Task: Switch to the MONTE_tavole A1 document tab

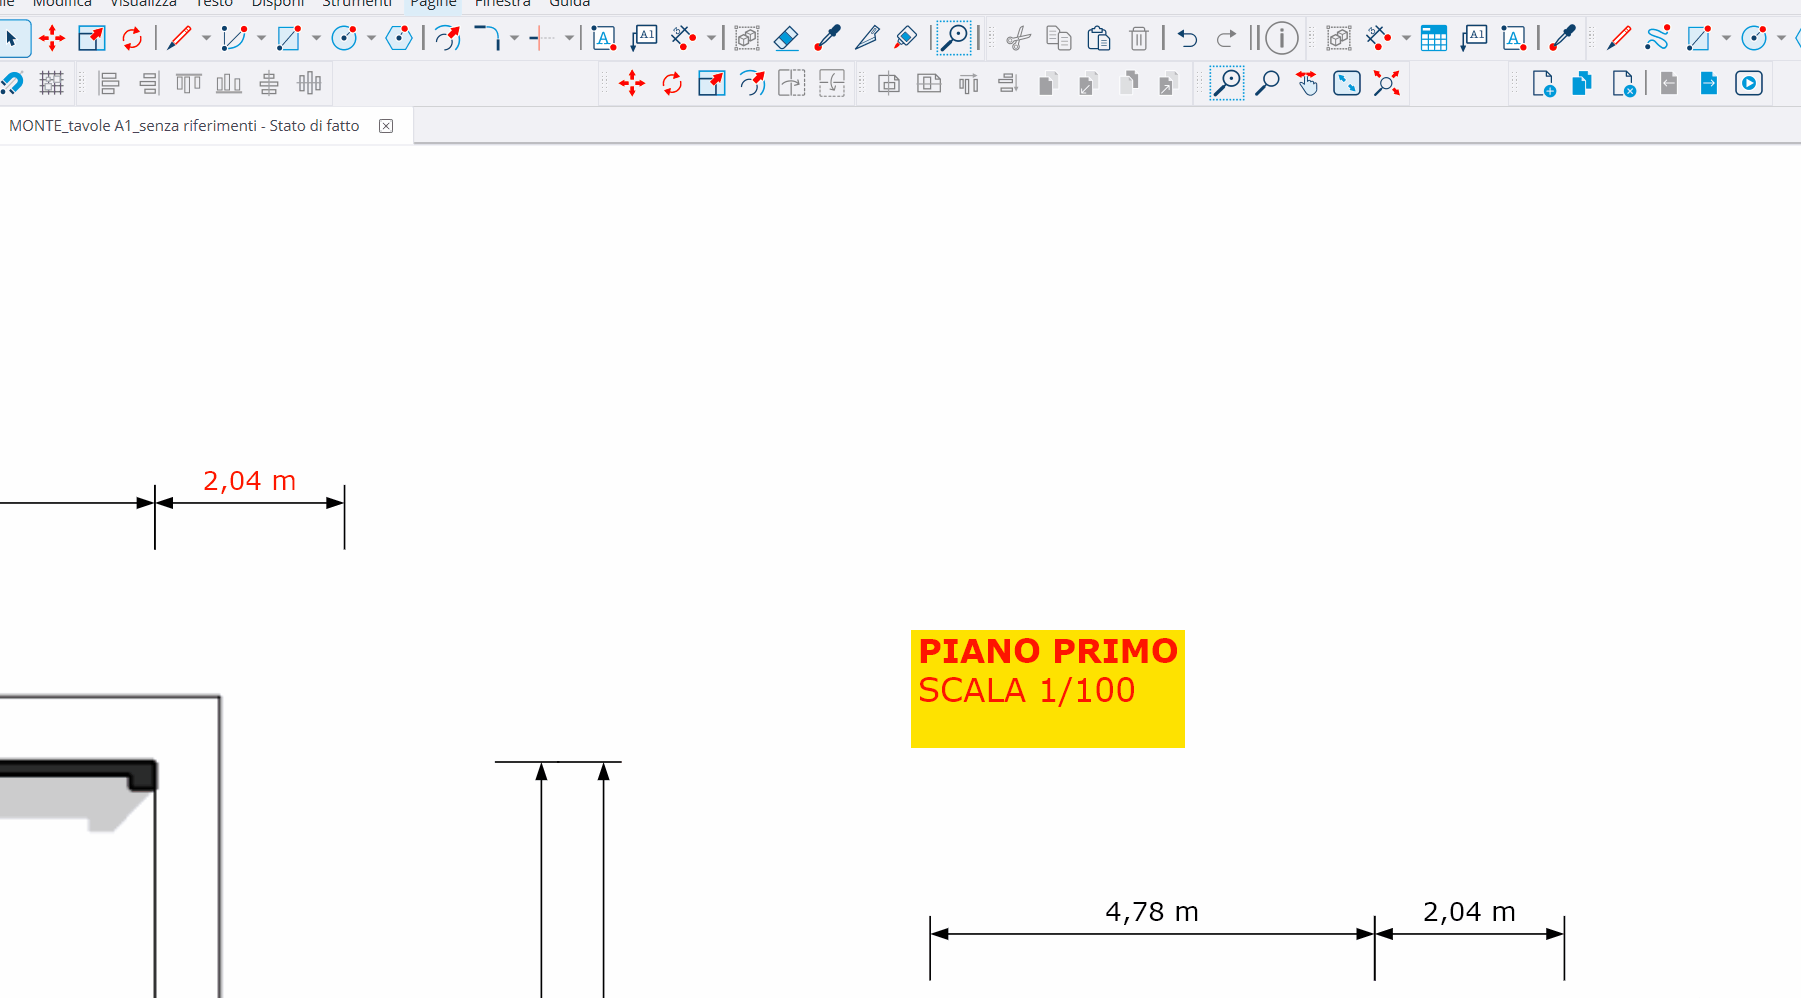Action: click(x=184, y=126)
